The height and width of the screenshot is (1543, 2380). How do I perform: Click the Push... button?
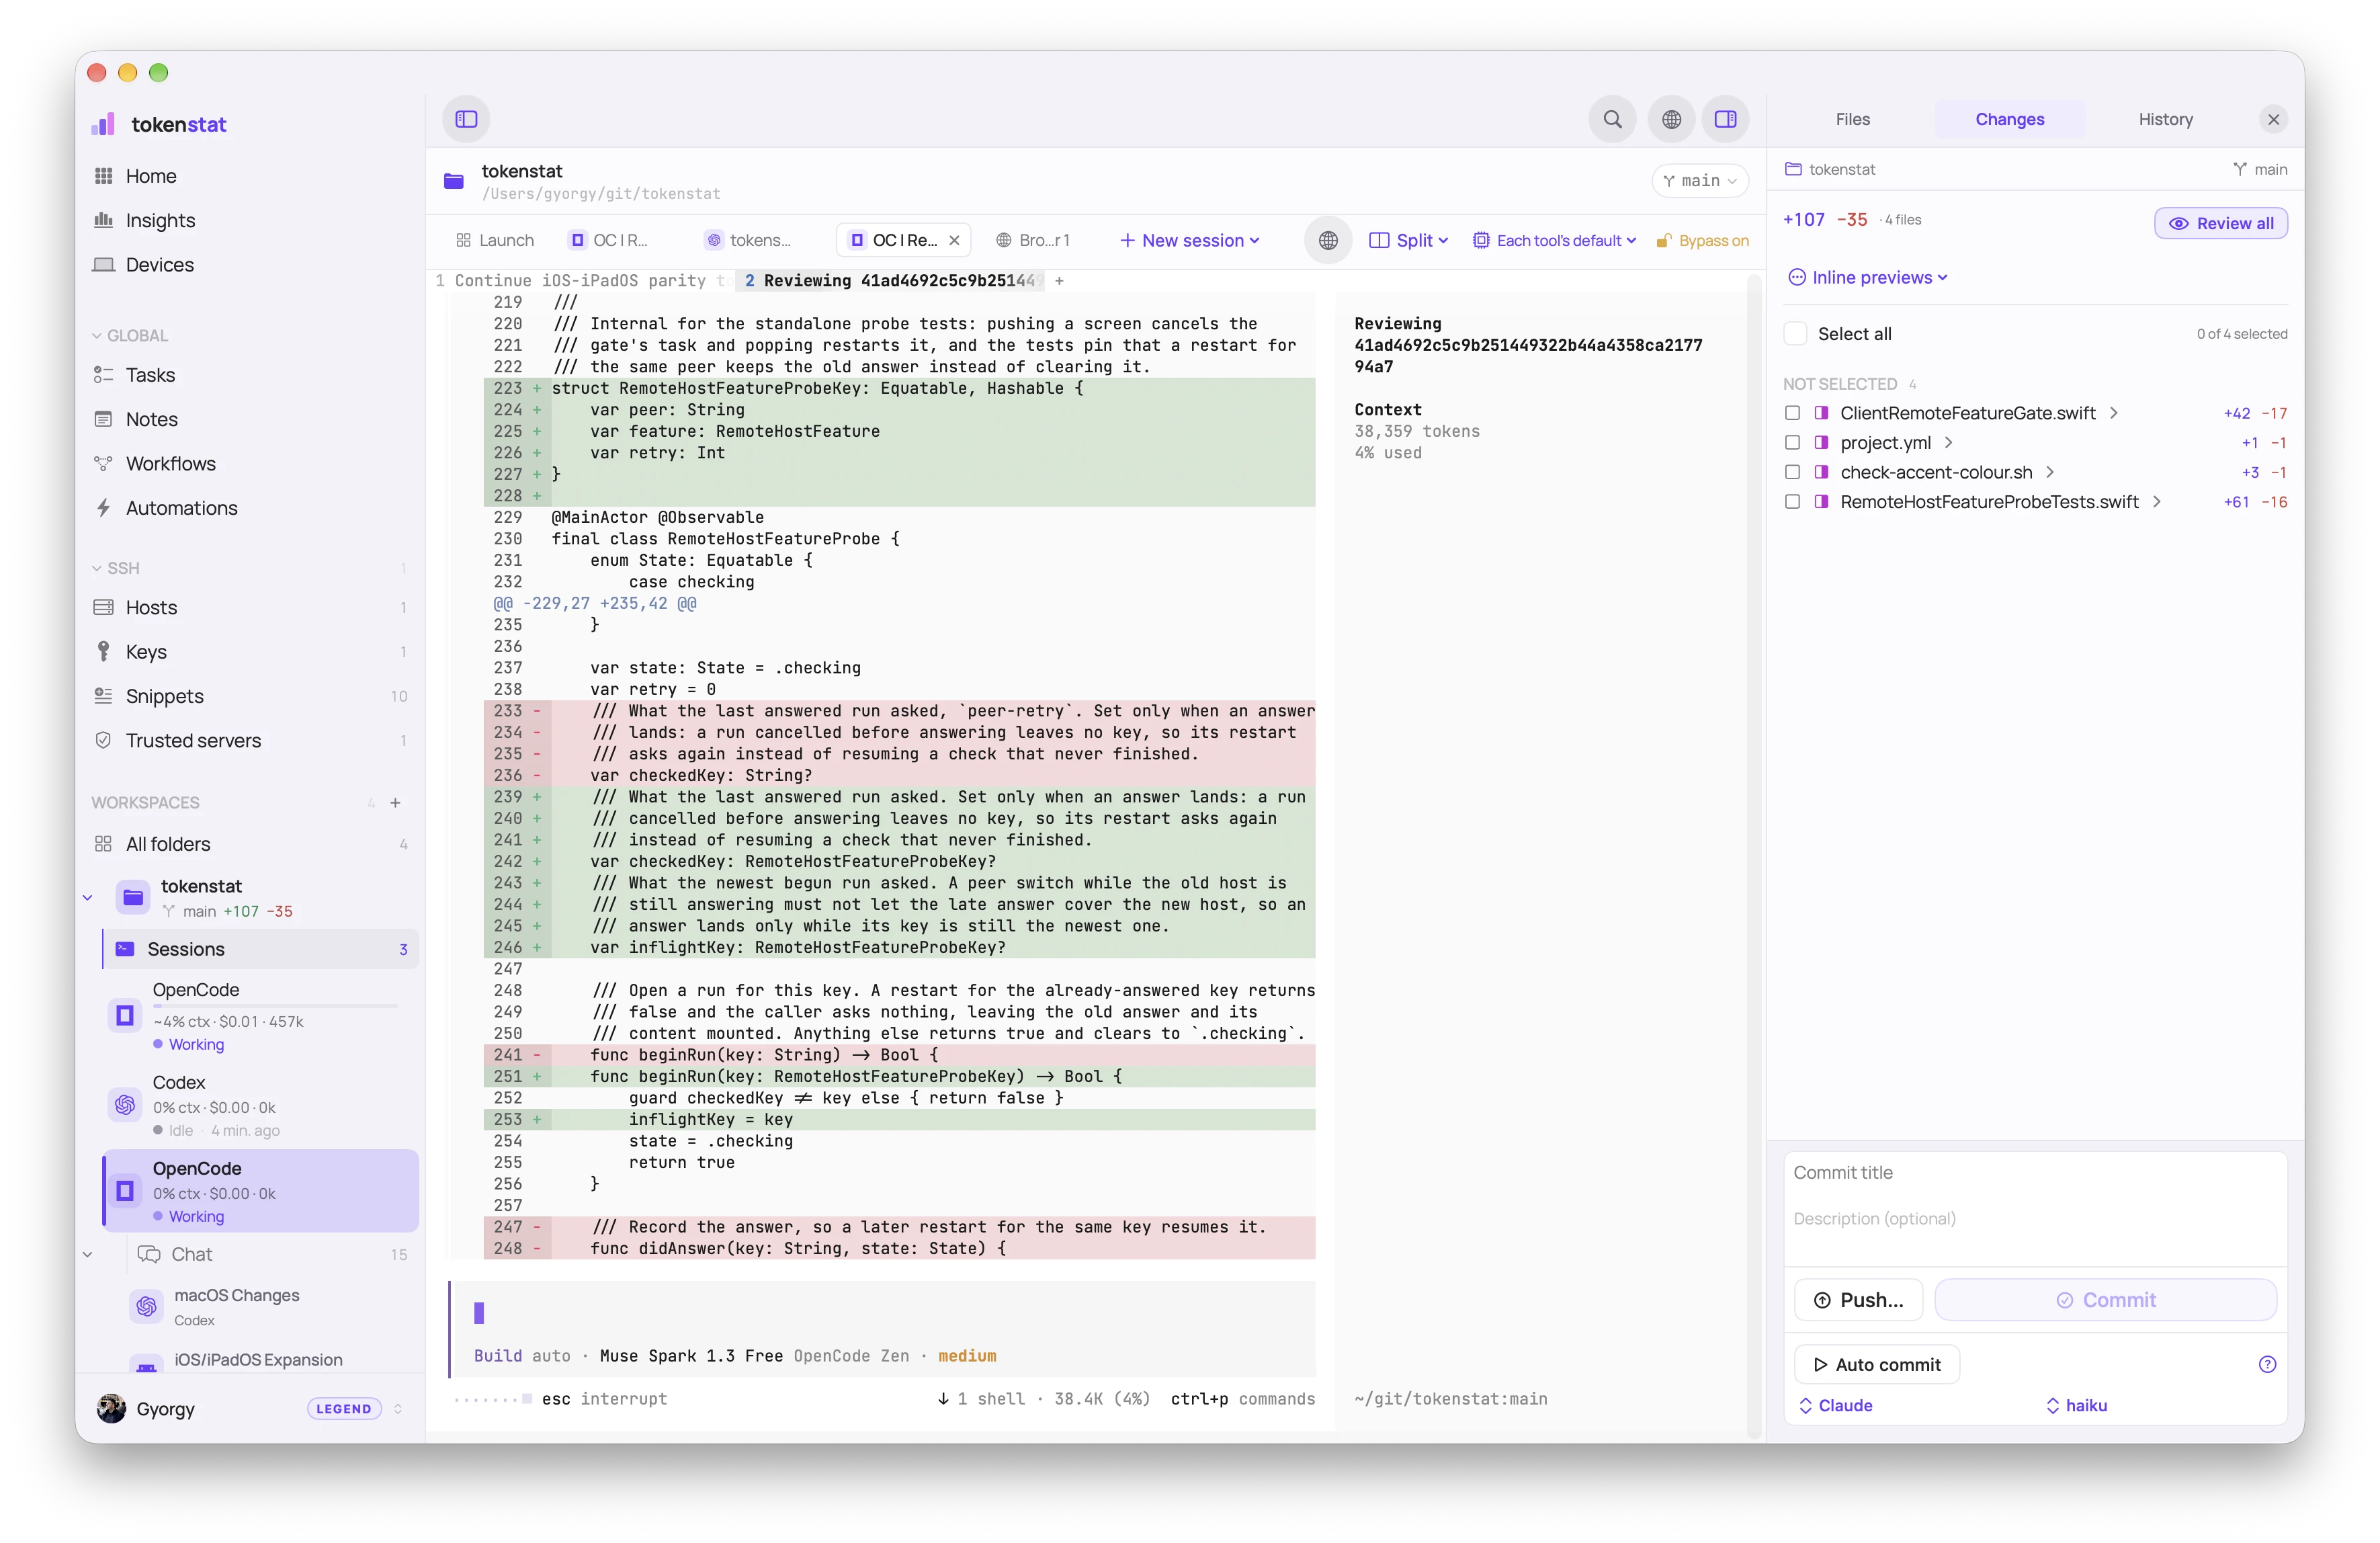pyautogui.click(x=1858, y=1299)
